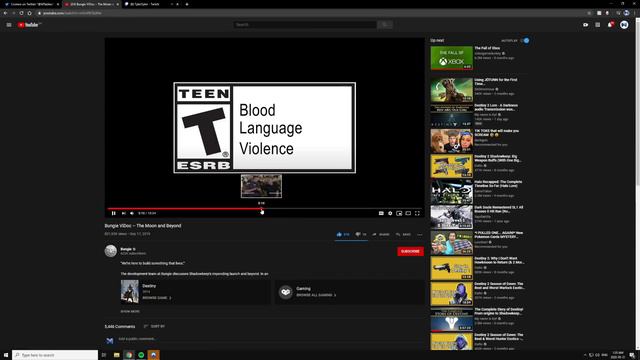Save video to a playlist
Image resolution: width=640 pixels, height=360 pixels.
[x=403, y=234]
